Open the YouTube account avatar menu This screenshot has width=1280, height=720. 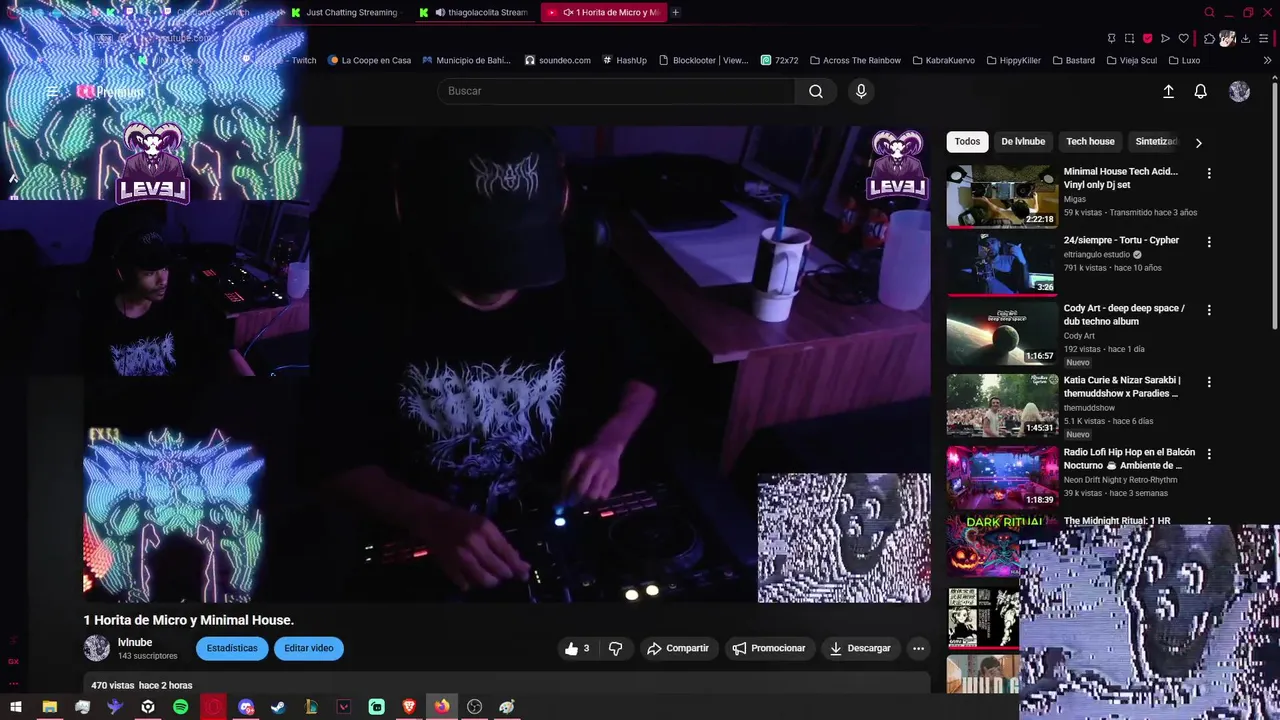click(x=1239, y=91)
